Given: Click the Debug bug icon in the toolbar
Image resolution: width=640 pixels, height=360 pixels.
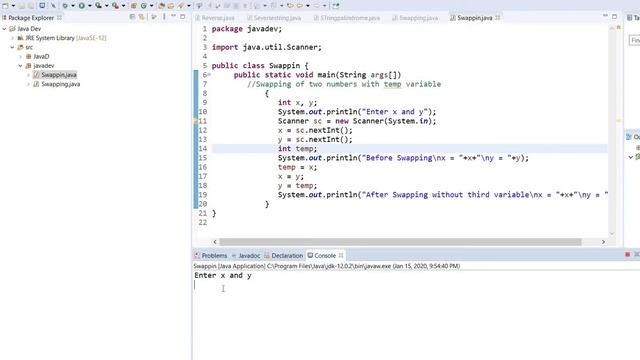Looking at the screenshot, I should [x=65, y=6].
